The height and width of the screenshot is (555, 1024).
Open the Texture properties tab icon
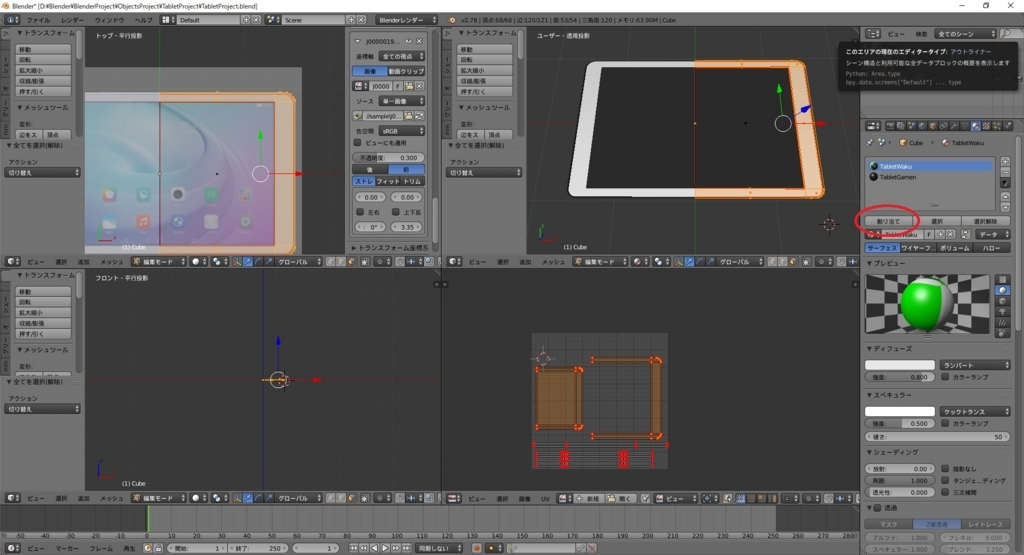(986, 126)
